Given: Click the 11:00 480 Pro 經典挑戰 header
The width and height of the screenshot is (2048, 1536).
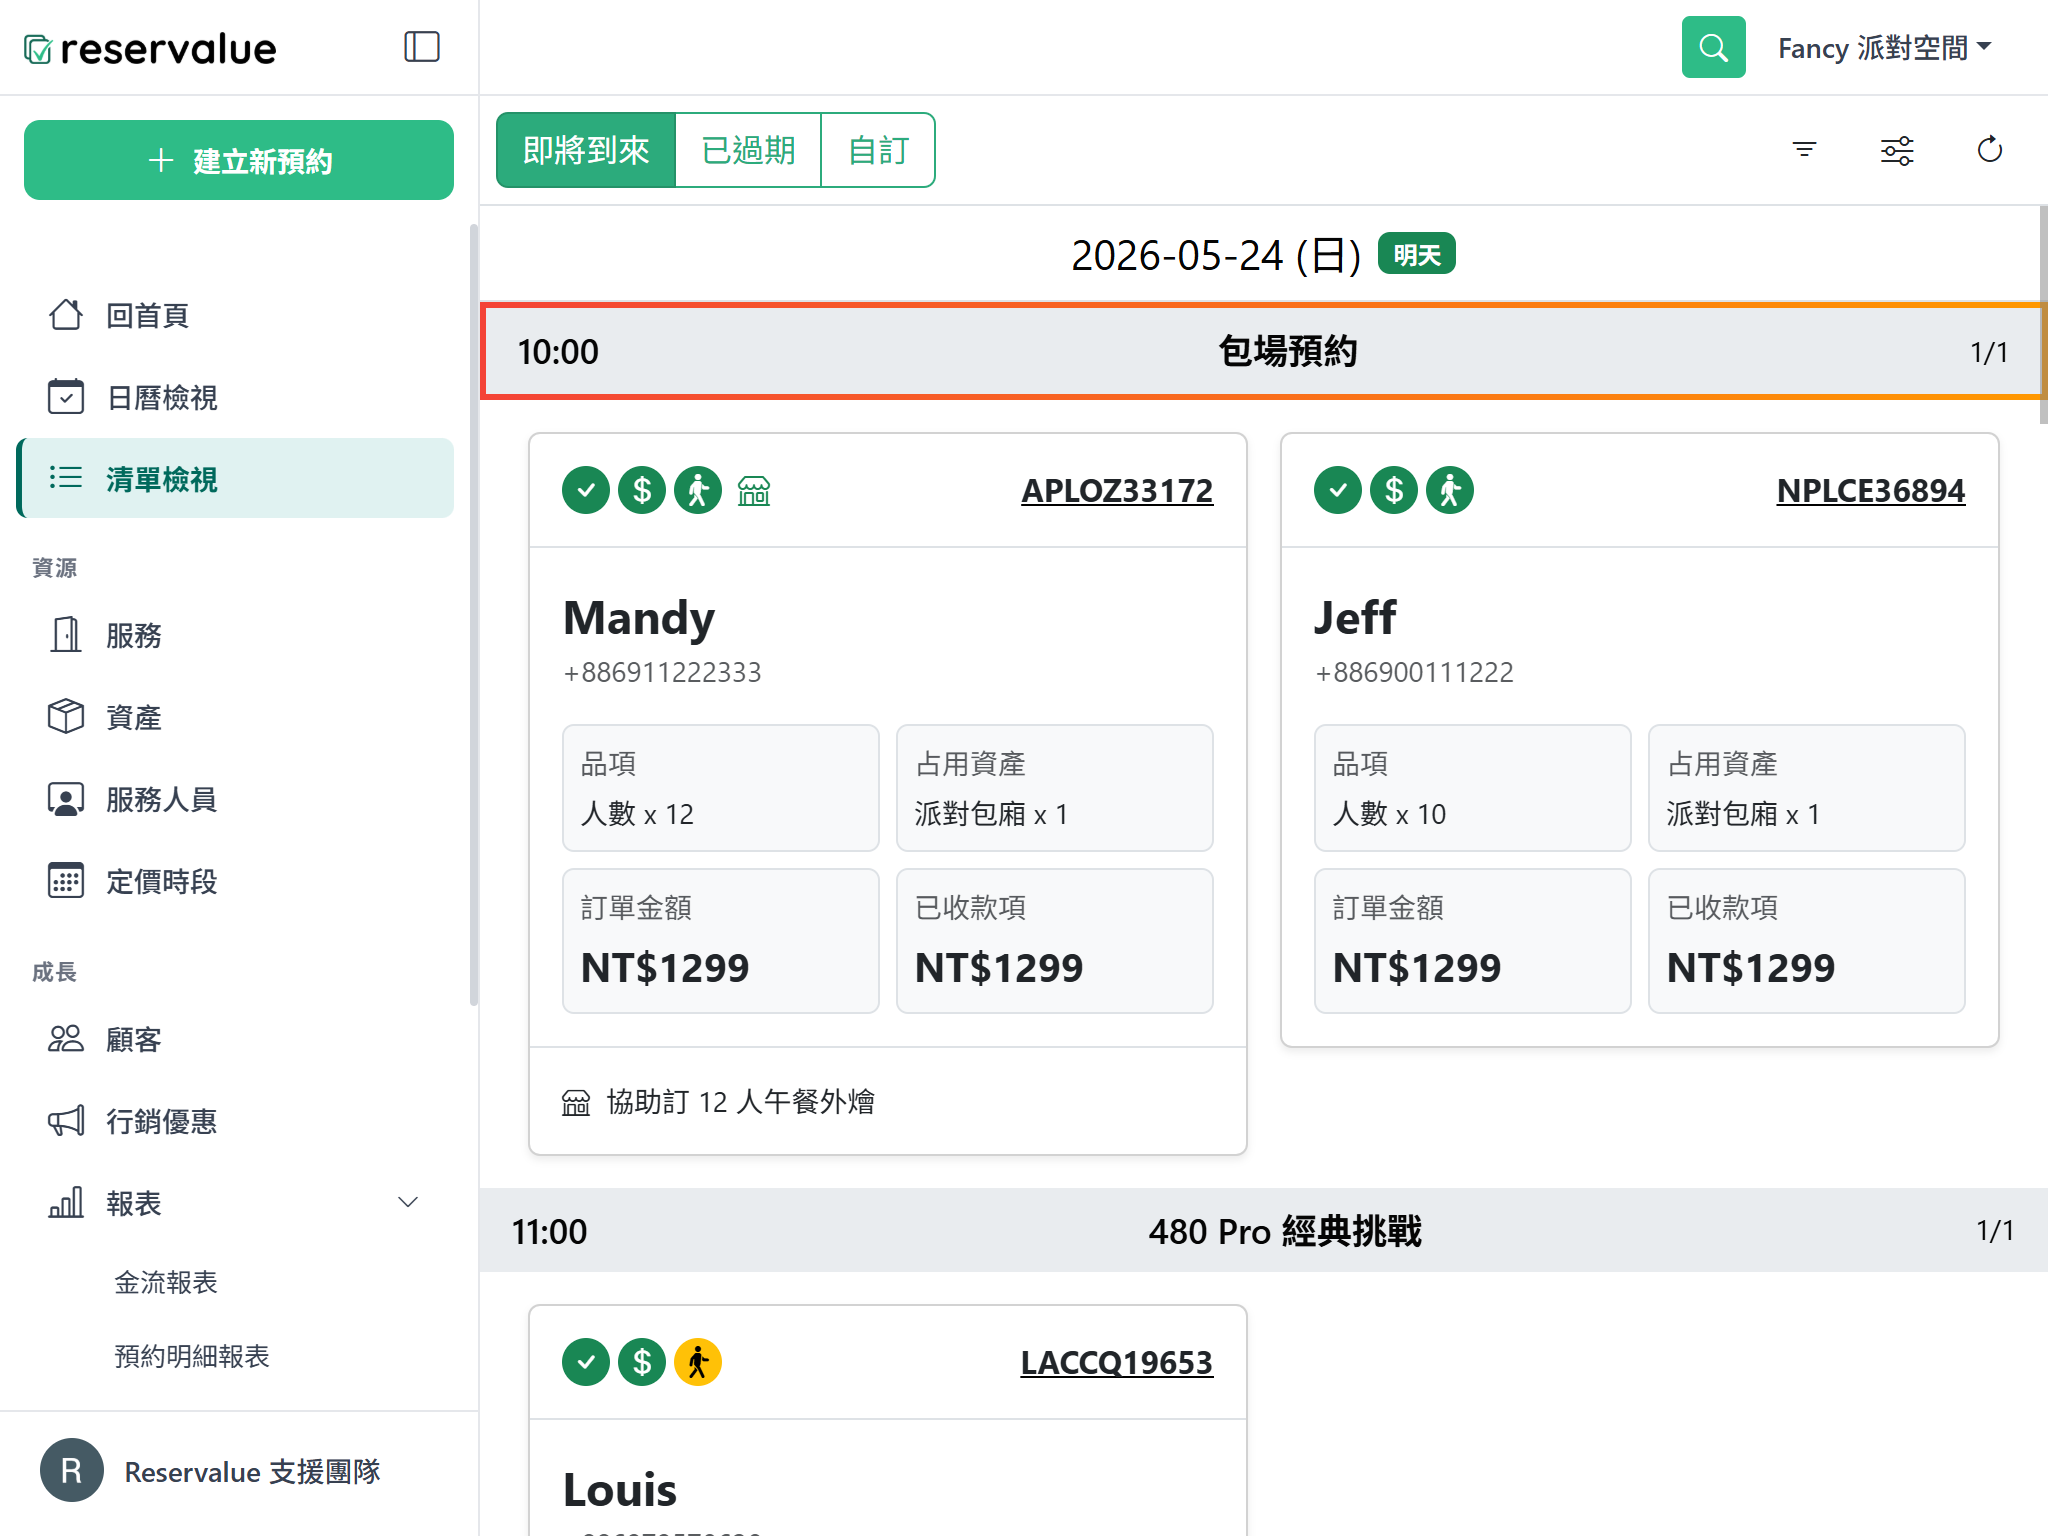Looking at the screenshot, I should 1264,1230.
